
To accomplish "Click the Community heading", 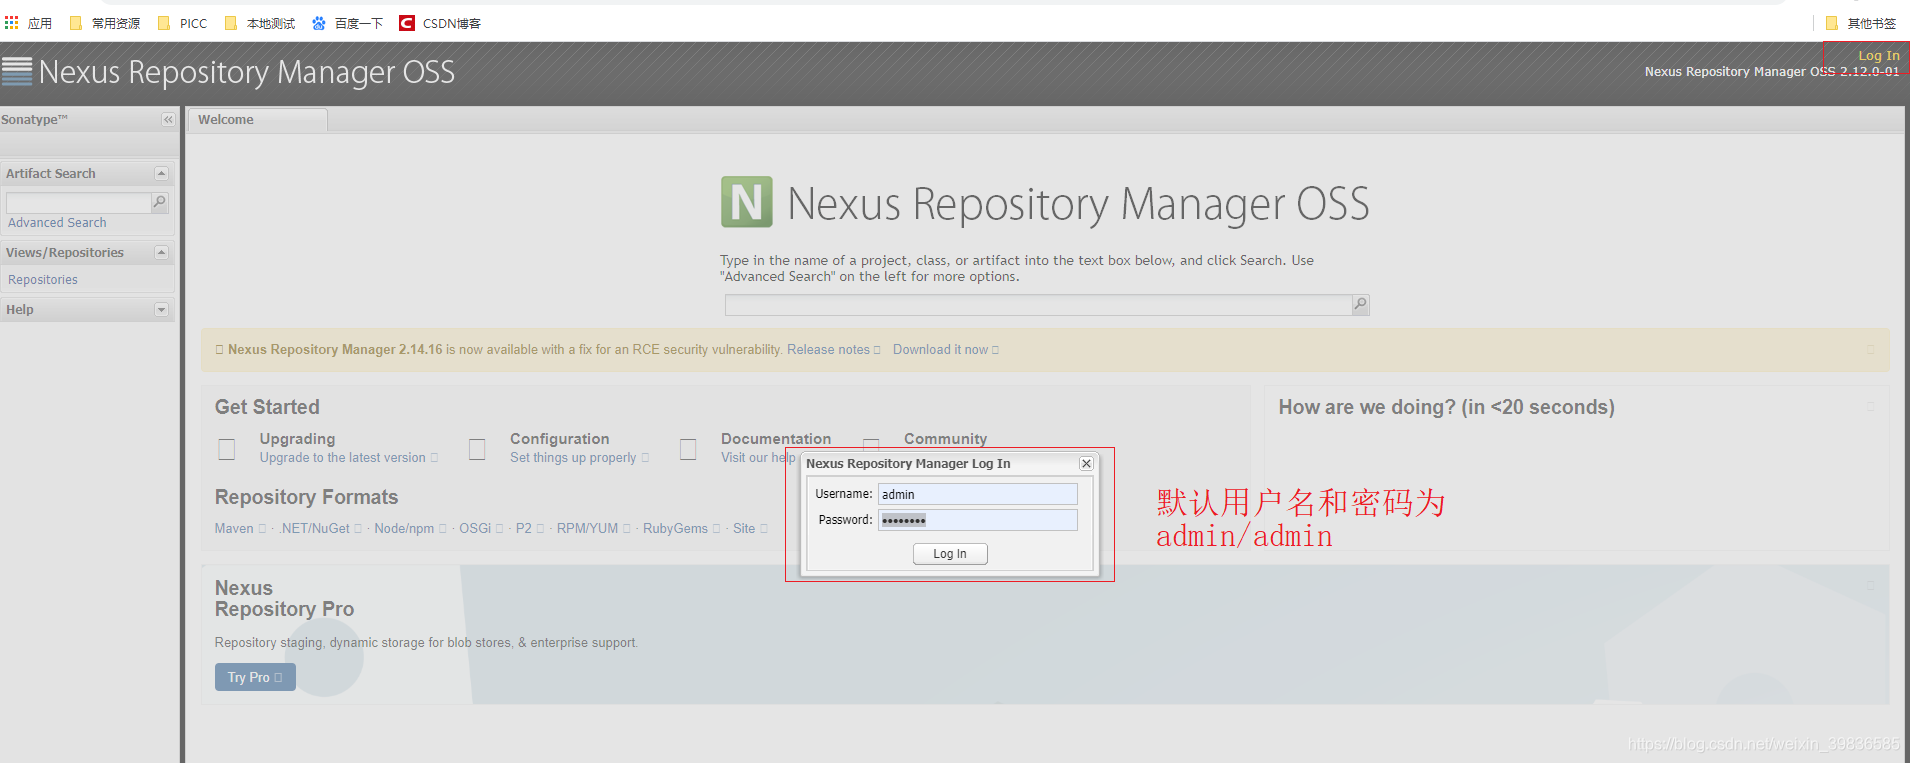I will (945, 439).
